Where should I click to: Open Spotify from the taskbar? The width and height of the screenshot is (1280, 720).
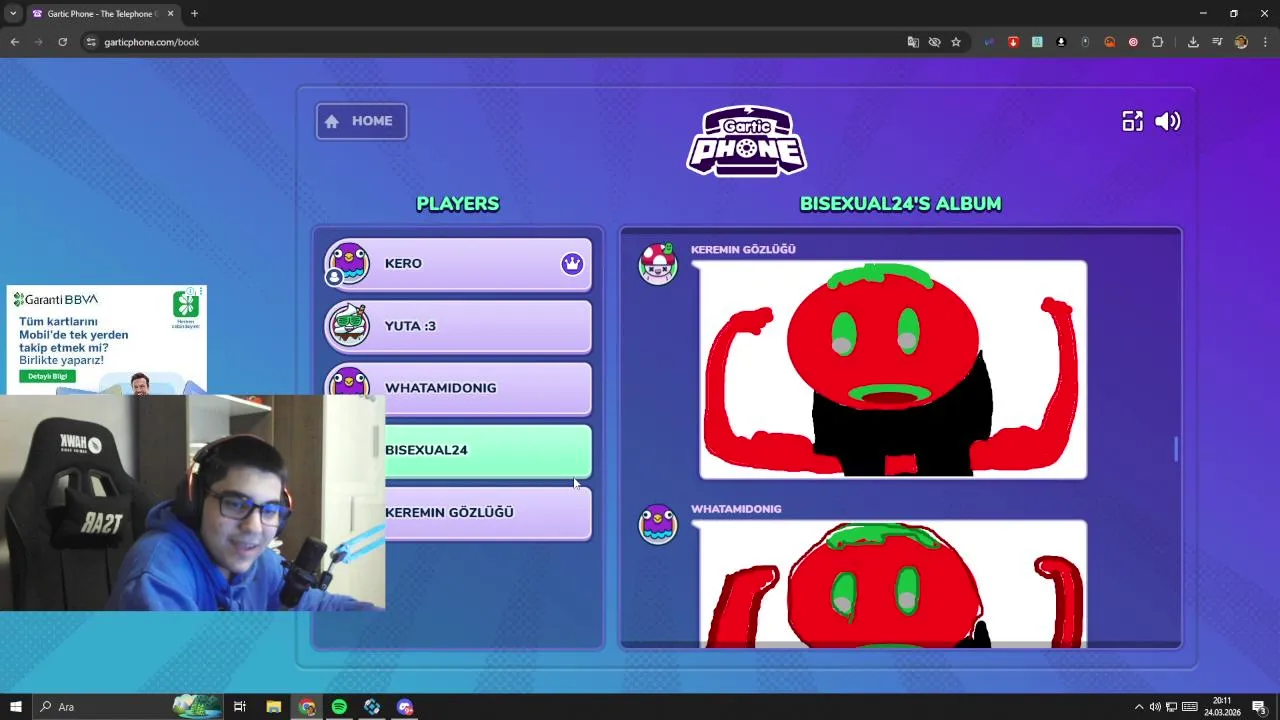coord(339,707)
